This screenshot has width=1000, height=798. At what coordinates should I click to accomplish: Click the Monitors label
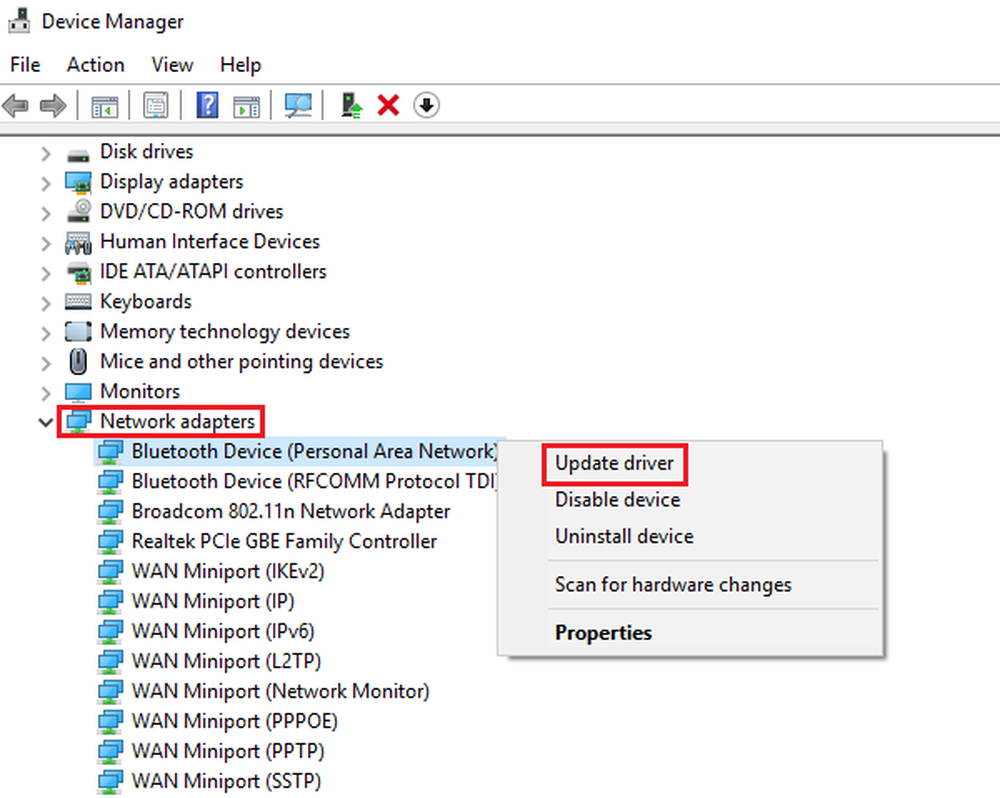click(140, 391)
